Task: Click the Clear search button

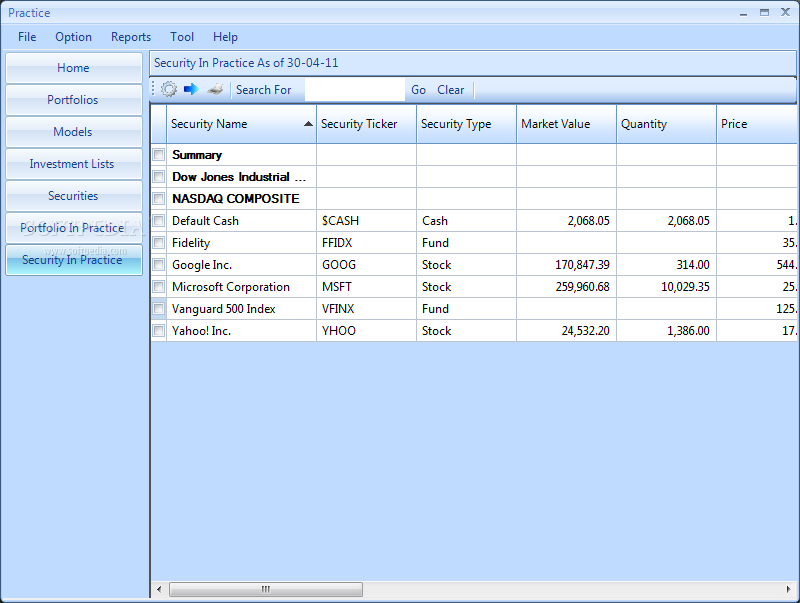Action: (x=451, y=90)
